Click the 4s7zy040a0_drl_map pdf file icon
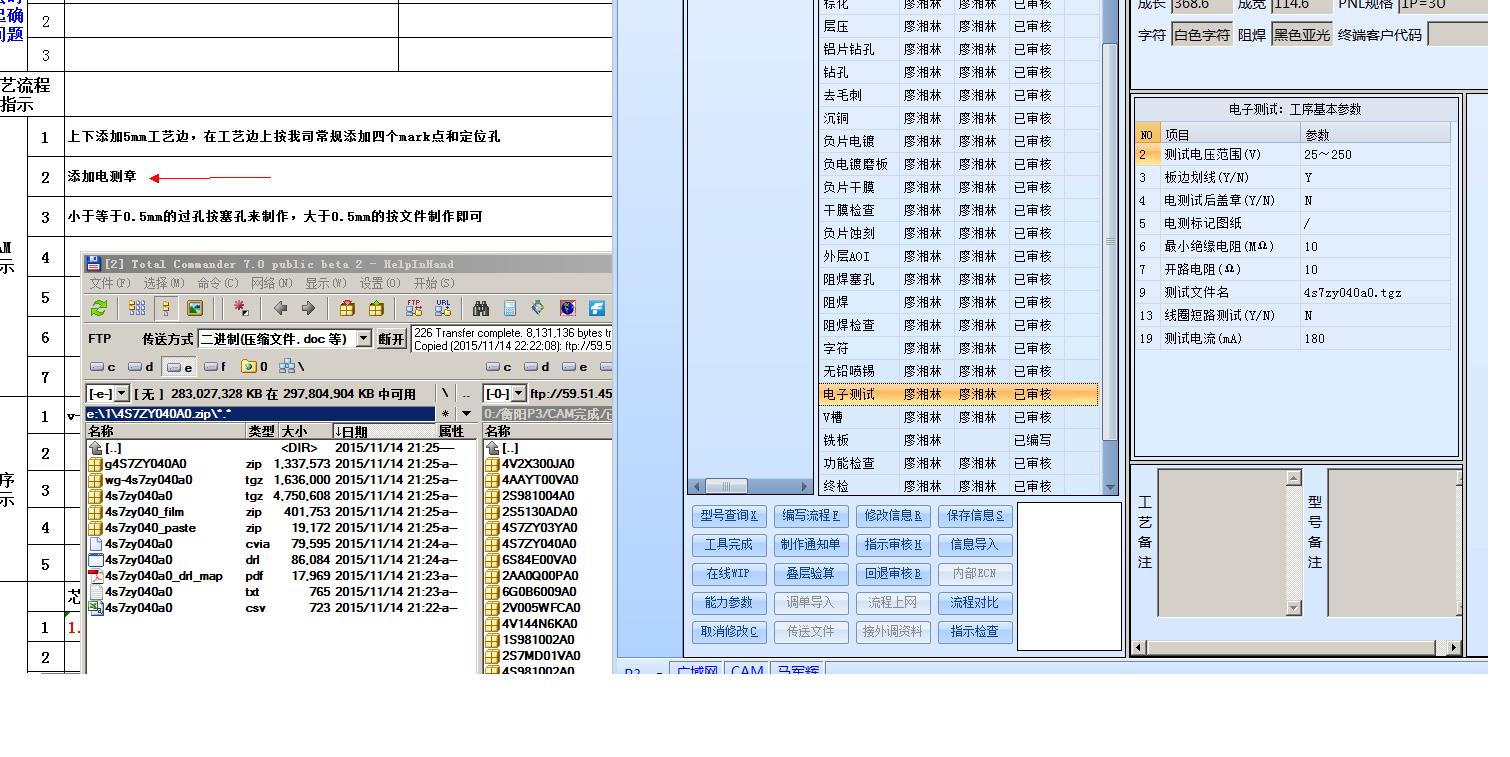The width and height of the screenshot is (1510, 757). 96,576
